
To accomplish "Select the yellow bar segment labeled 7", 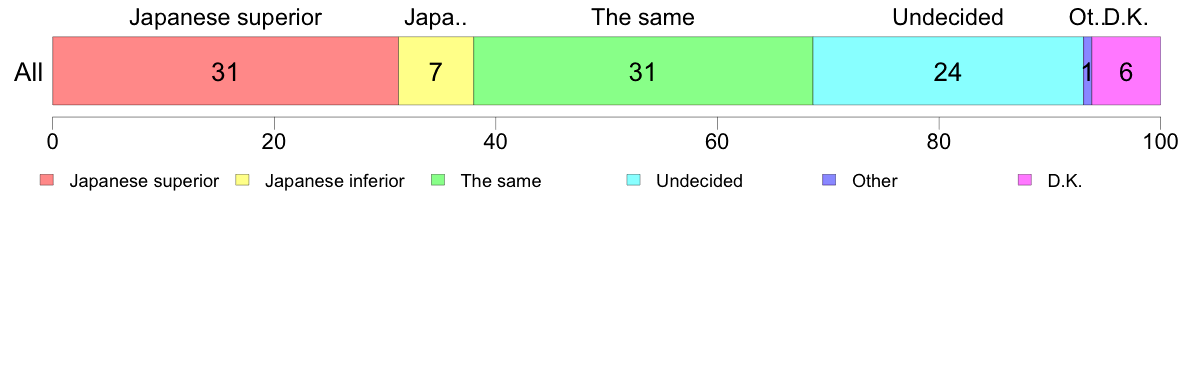I will (x=436, y=70).
